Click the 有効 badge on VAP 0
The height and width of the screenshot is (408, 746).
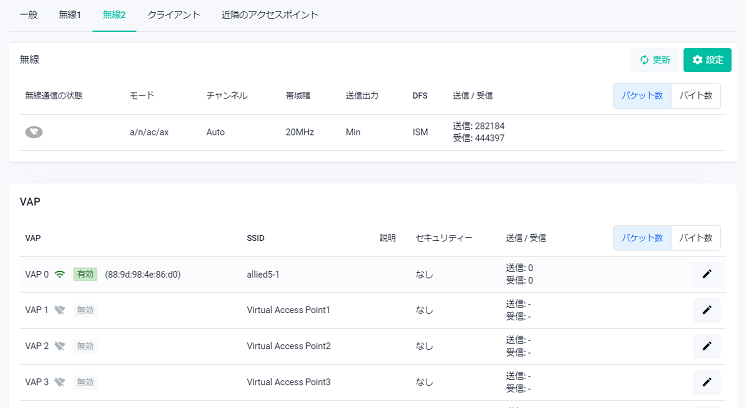(x=85, y=274)
